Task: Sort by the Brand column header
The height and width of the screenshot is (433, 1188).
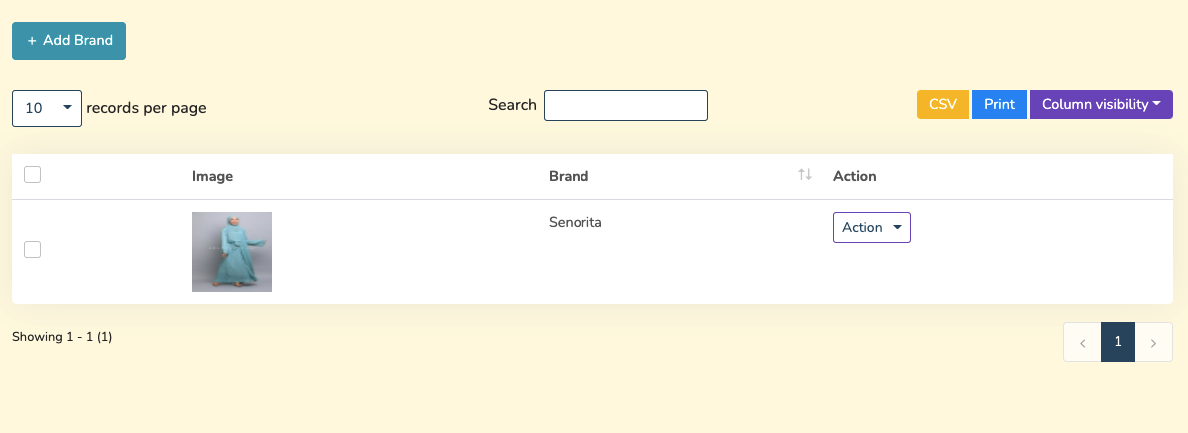Action: pyautogui.click(x=569, y=176)
